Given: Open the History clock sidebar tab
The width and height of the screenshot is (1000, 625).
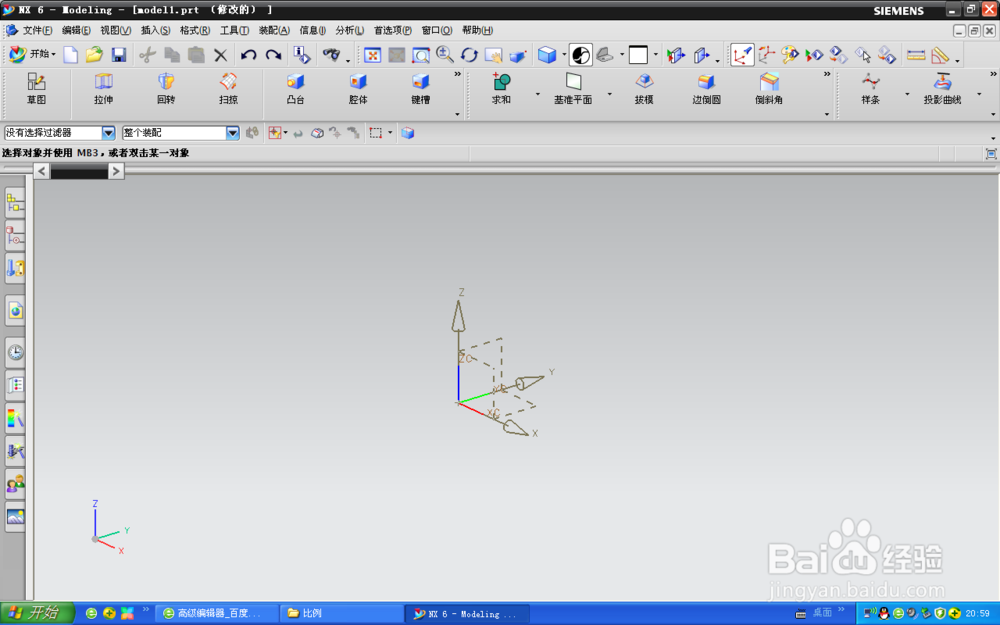Looking at the screenshot, I should click(x=15, y=352).
